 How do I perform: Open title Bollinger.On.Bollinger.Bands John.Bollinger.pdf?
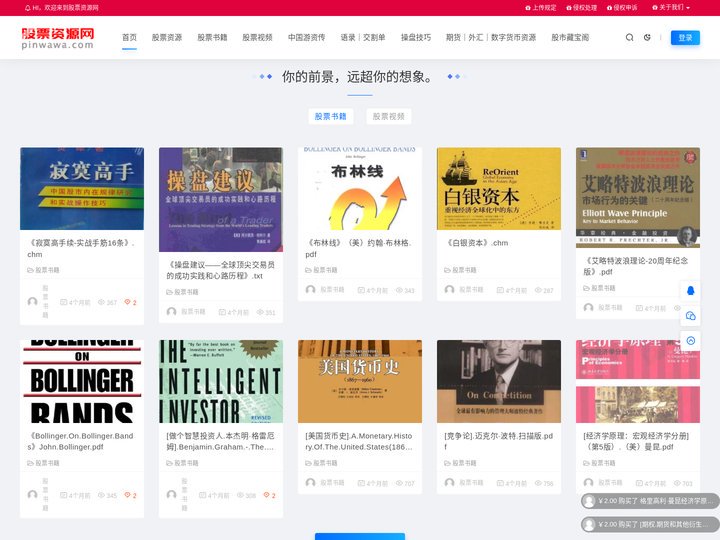tap(80, 441)
